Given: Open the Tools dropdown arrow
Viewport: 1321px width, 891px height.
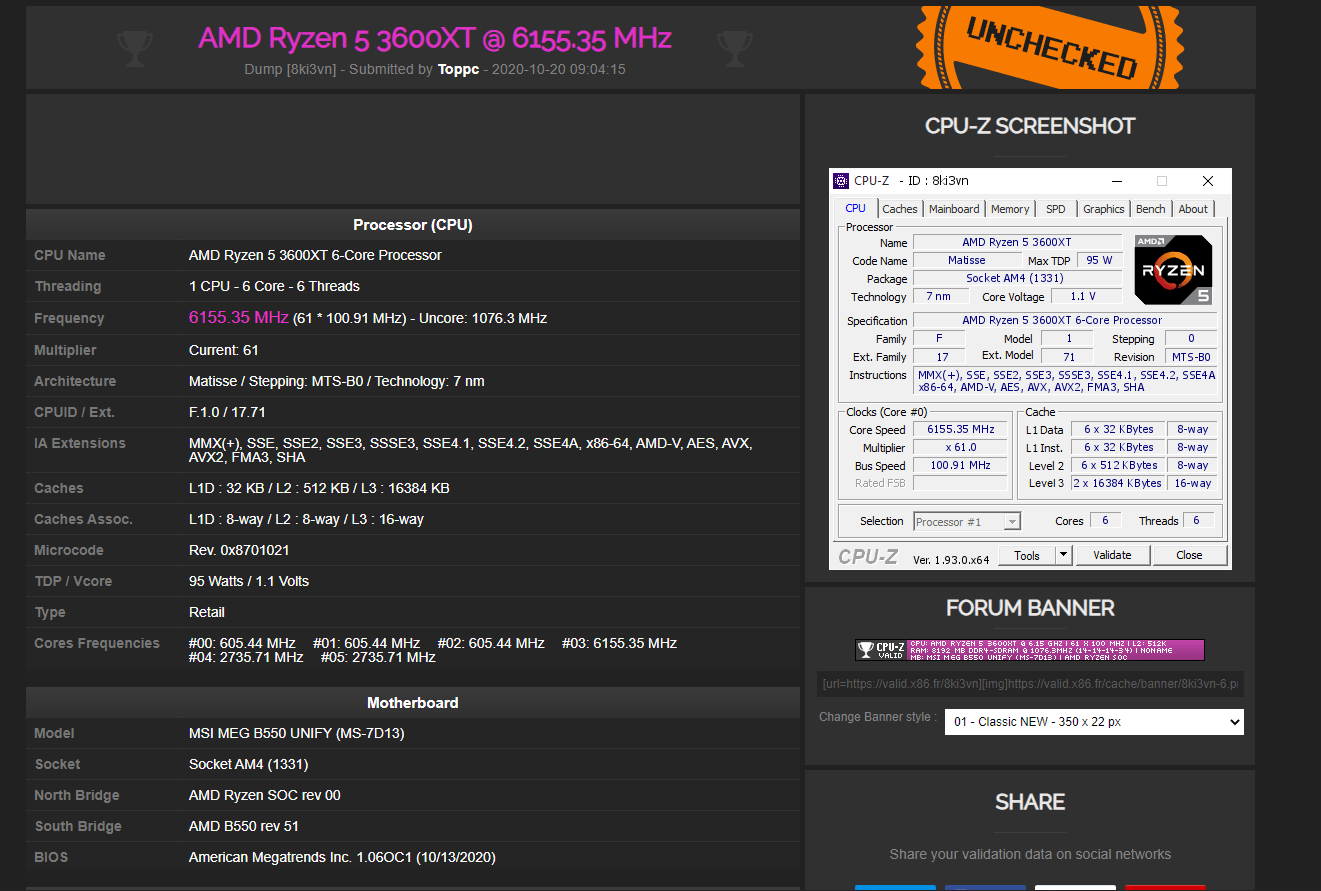Looking at the screenshot, I should coord(1063,555).
